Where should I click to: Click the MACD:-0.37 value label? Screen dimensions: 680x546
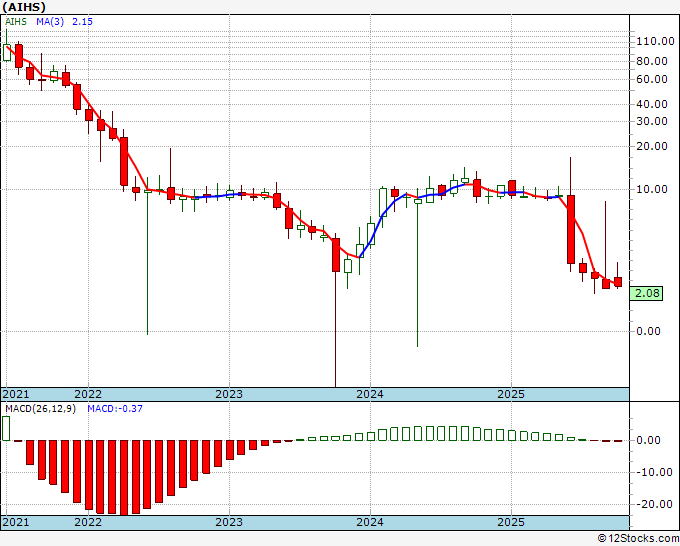[115, 409]
